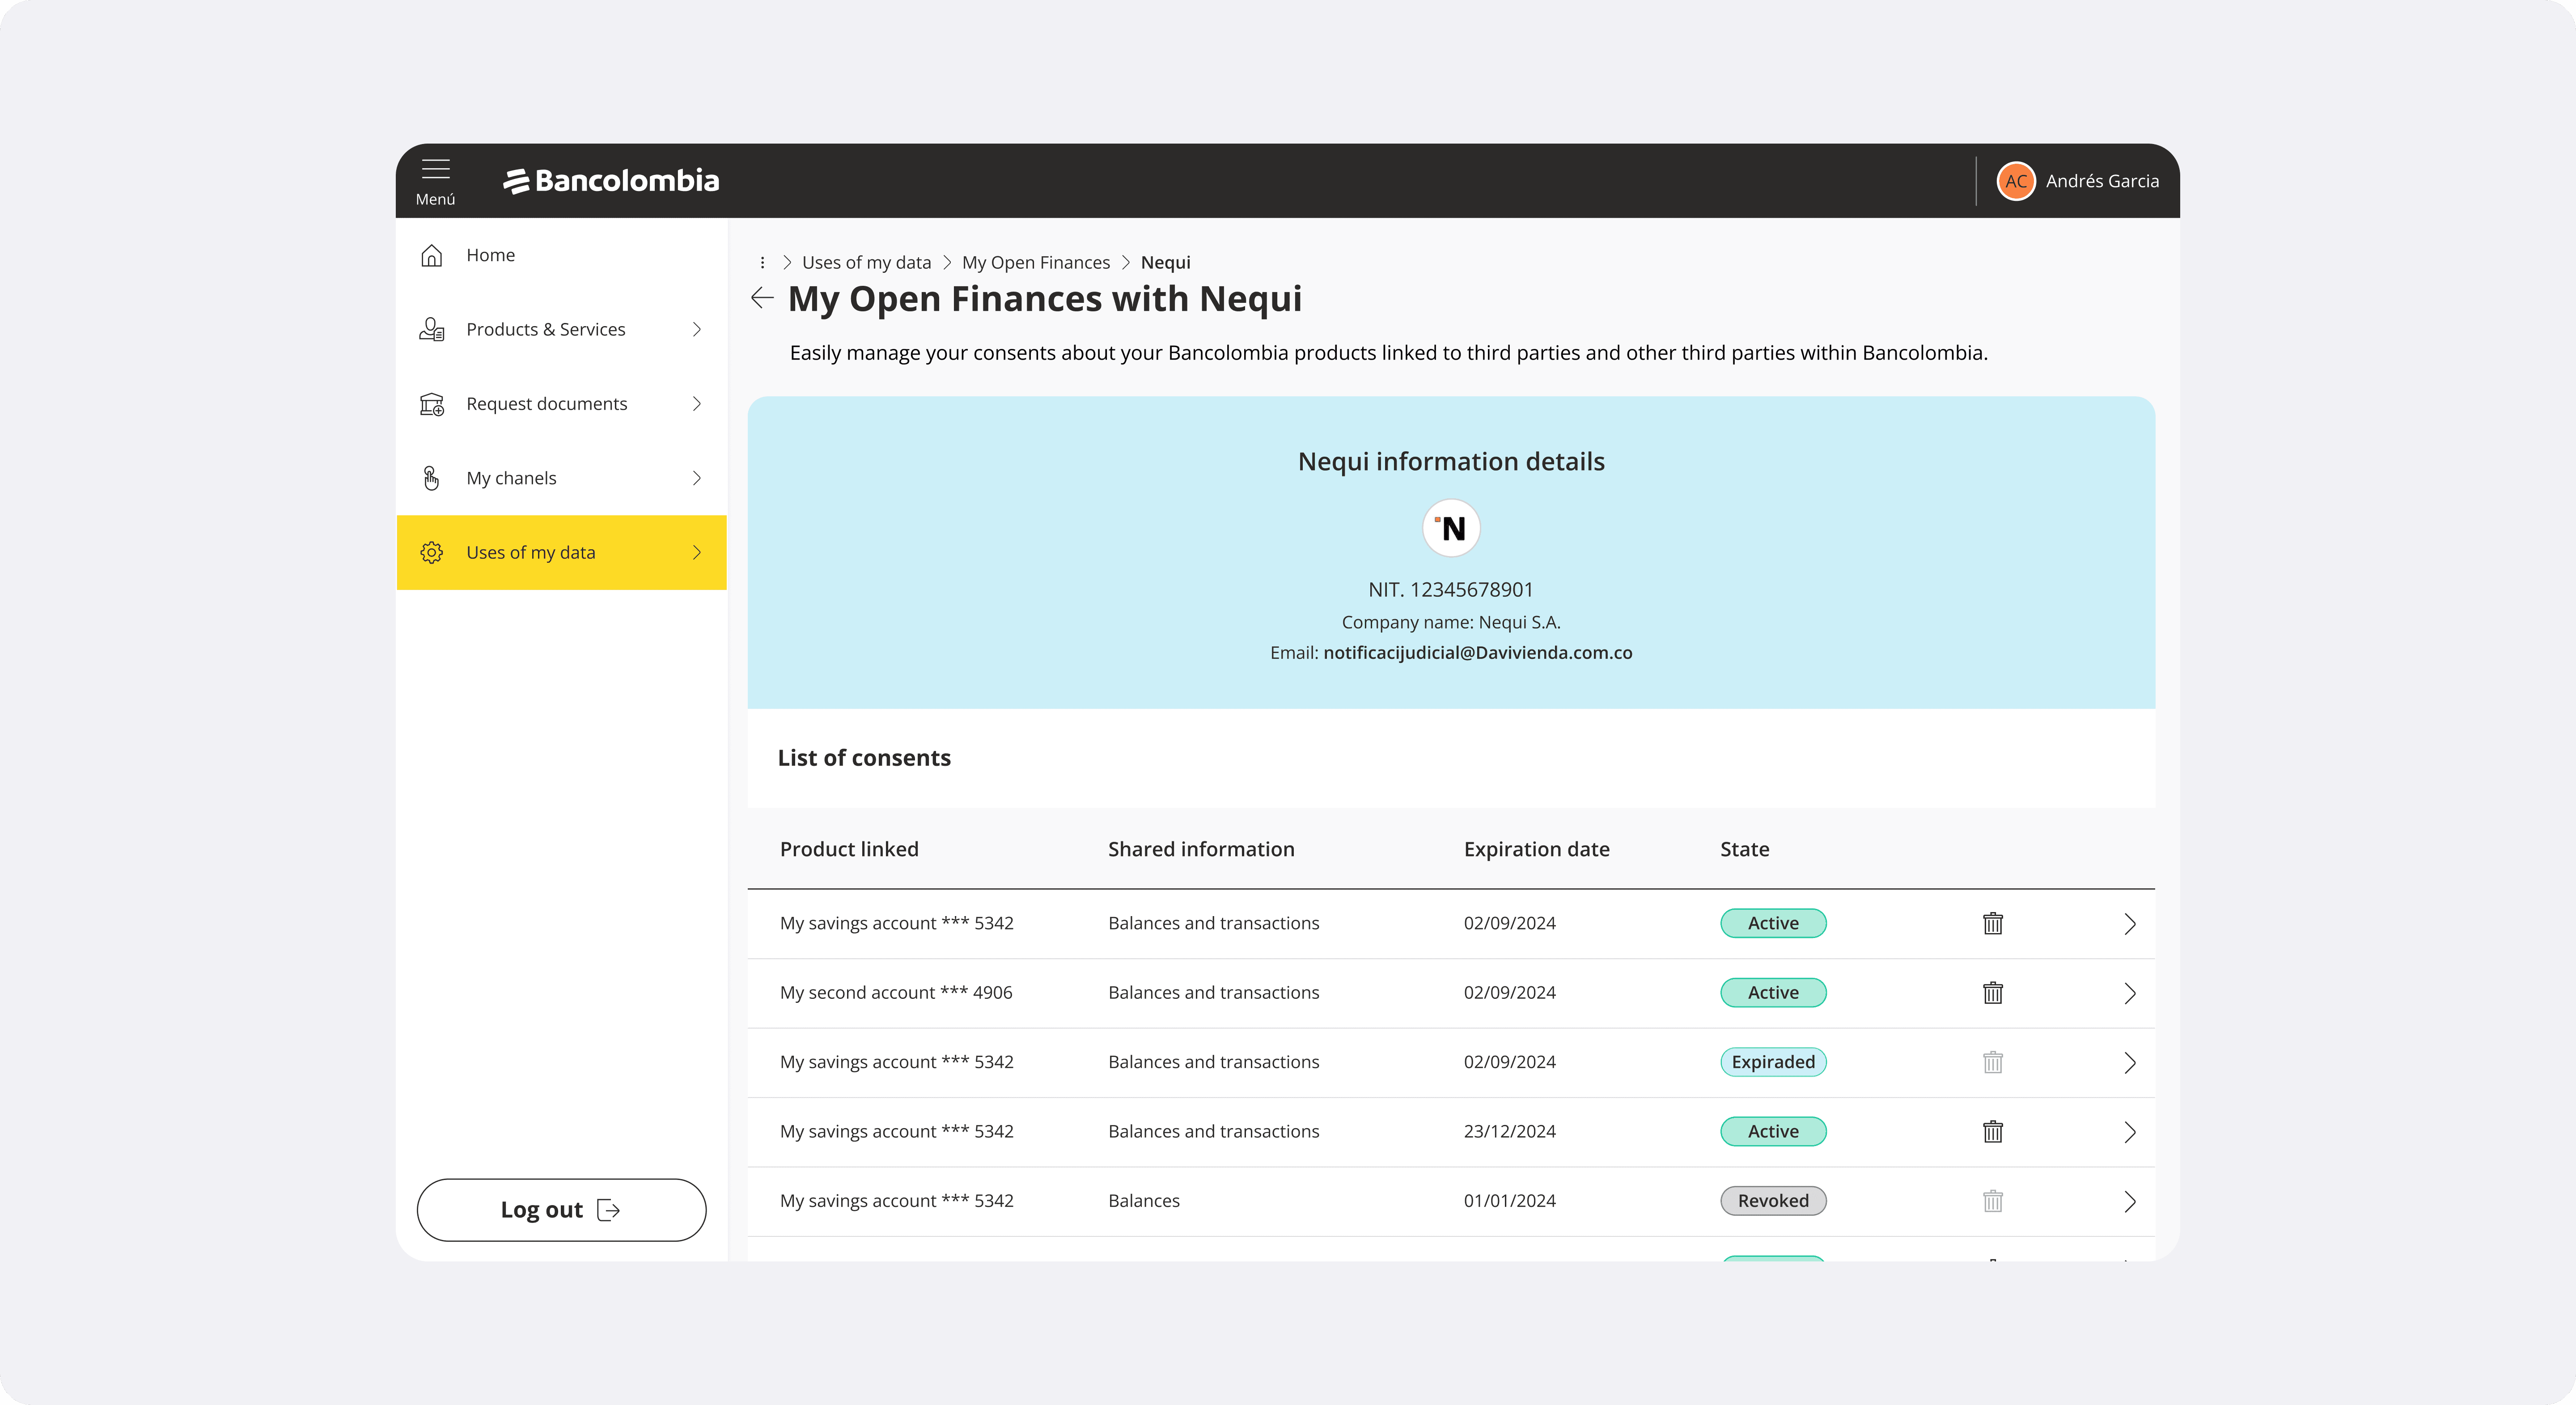2576x1405 pixels.
Task: Click the My second account *** 4906 cell
Action: point(896,992)
